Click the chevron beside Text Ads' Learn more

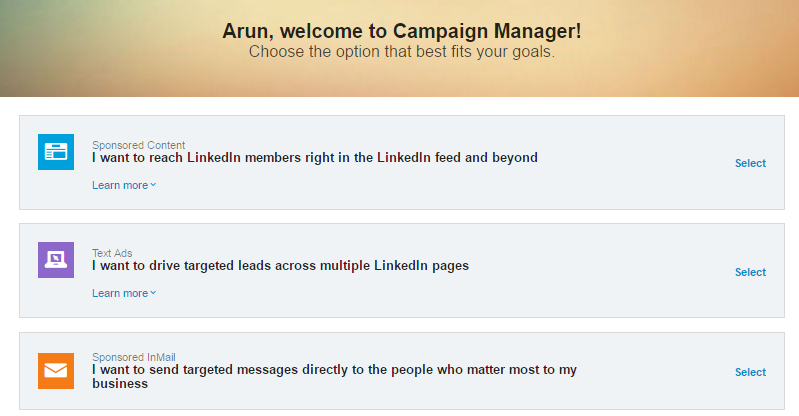(153, 293)
